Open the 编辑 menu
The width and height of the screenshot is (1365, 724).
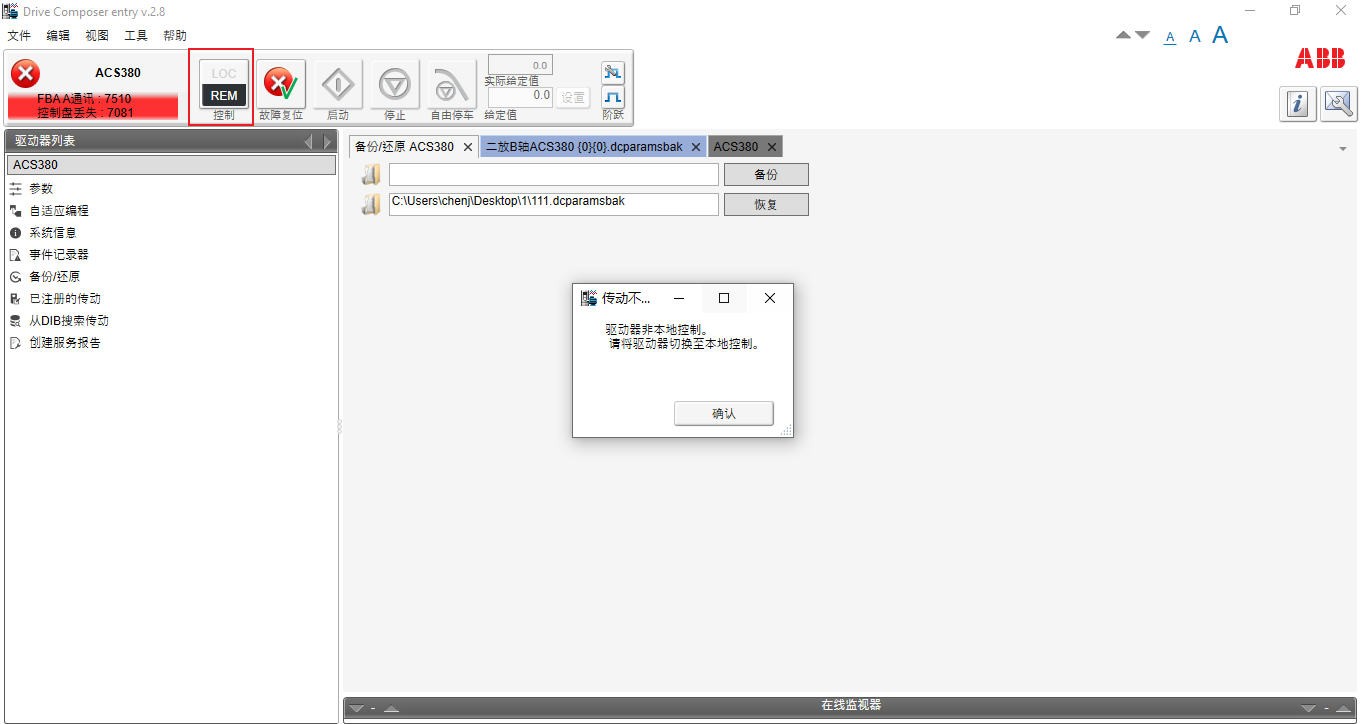pyautogui.click(x=58, y=35)
